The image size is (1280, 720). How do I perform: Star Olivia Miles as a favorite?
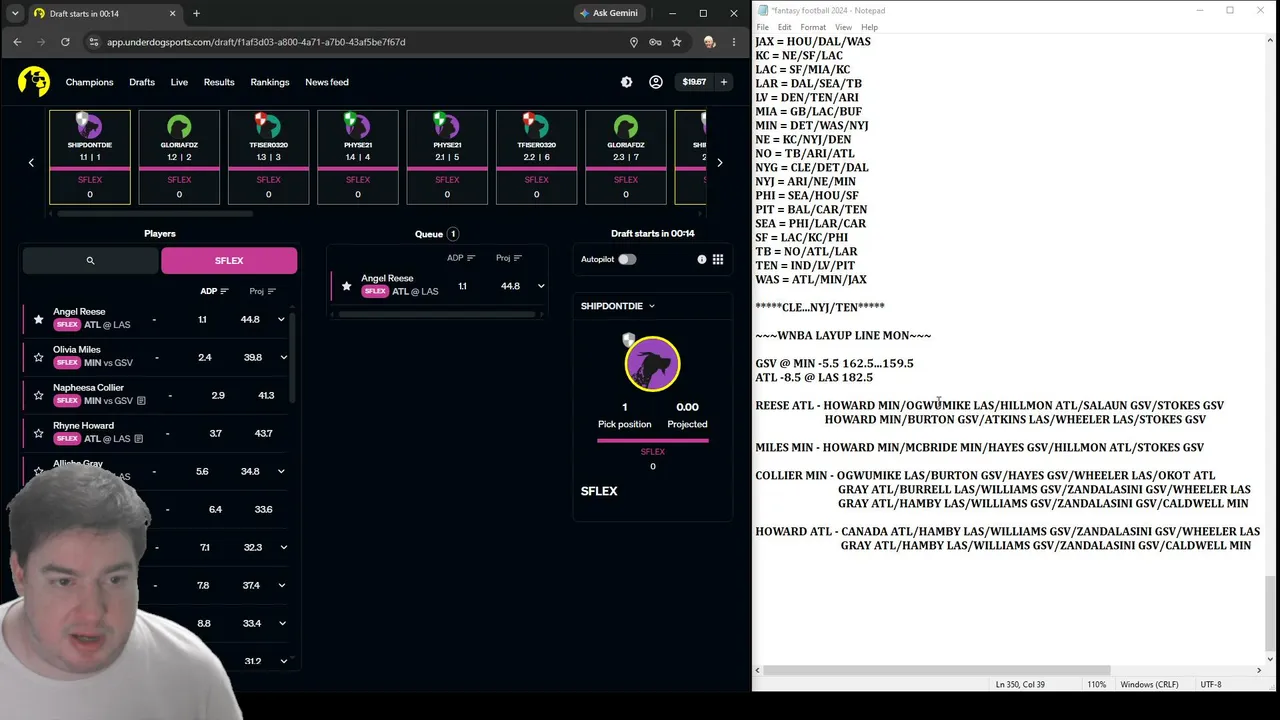click(x=39, y=357)
